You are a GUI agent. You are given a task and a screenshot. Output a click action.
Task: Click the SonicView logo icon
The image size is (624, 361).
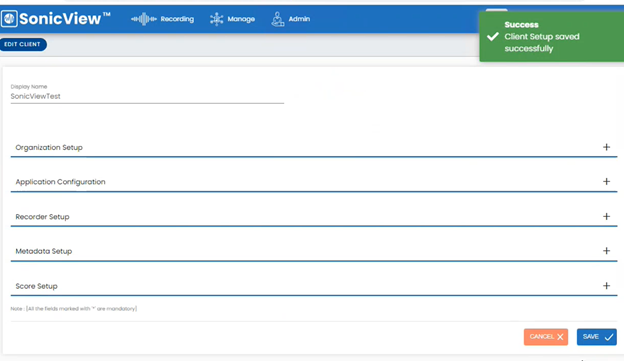tap(9, 19)
